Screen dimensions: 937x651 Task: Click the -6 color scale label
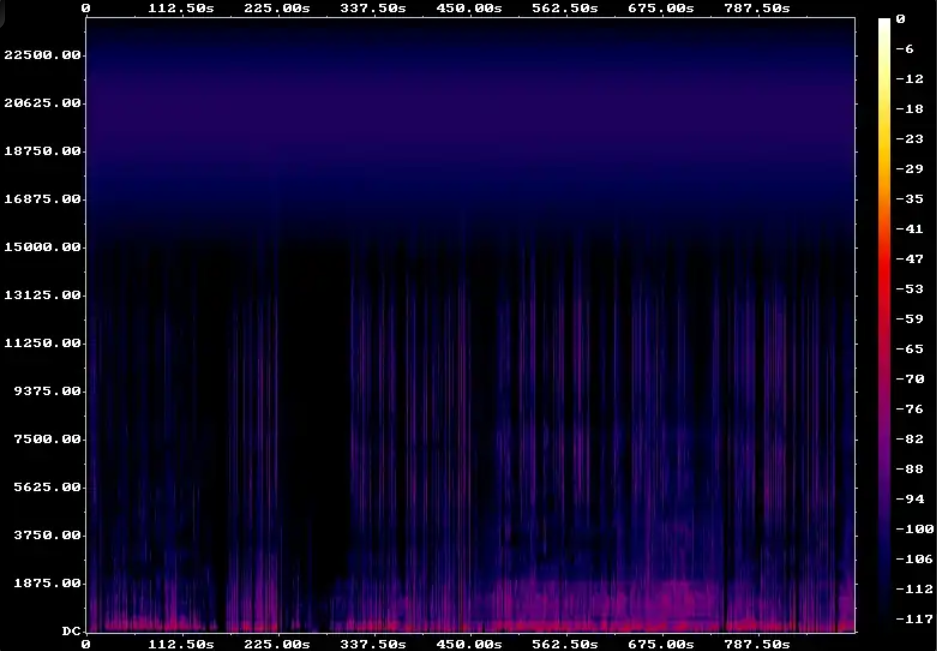(905, 49)
